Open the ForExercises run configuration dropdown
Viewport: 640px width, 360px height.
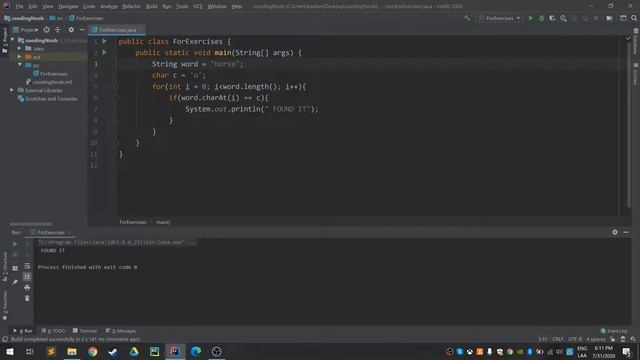coord(500,18)
